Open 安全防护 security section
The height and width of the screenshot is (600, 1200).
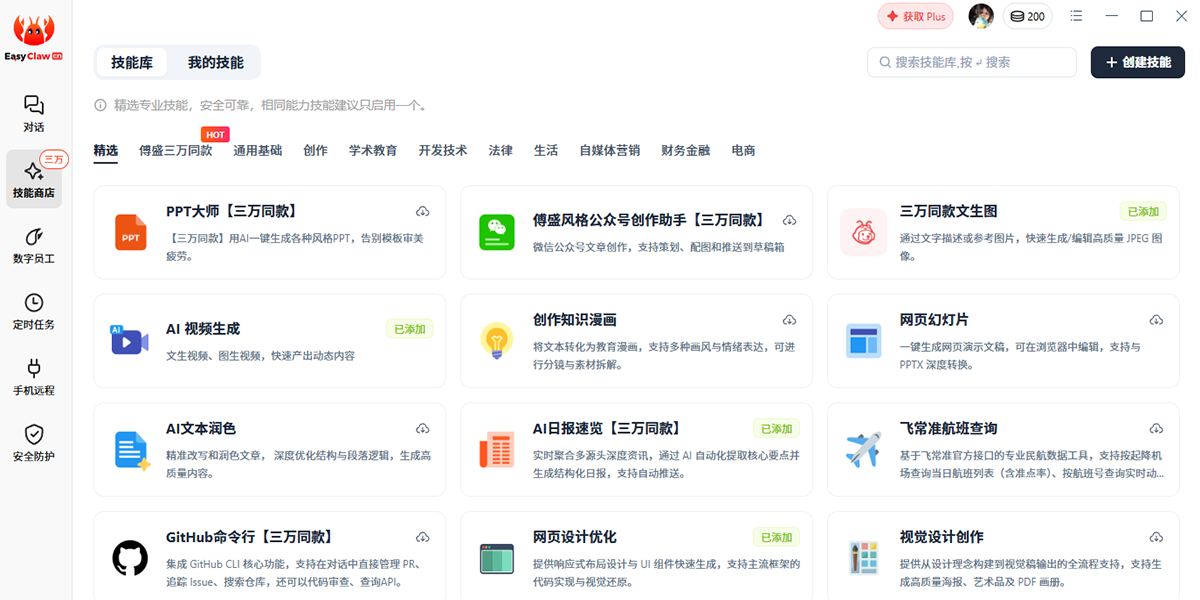pos(34,443)
